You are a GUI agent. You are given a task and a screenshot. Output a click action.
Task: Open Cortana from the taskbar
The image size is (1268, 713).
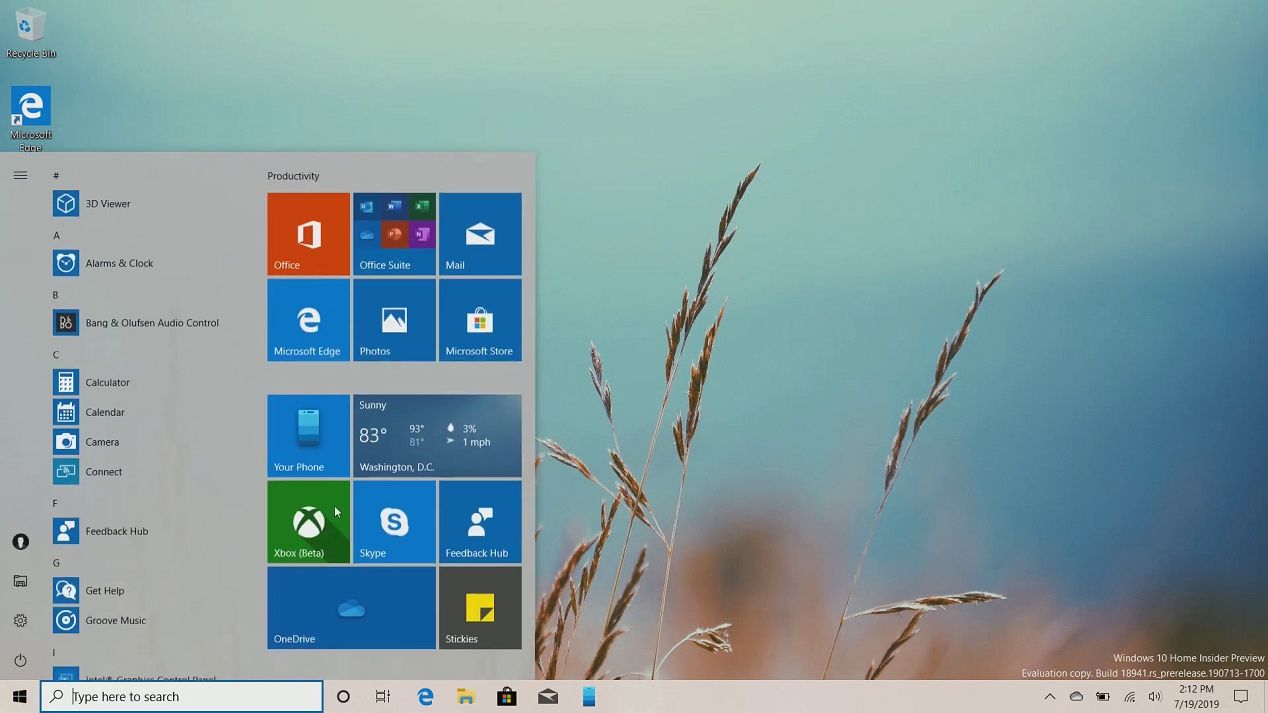click(x=343, y=697)
